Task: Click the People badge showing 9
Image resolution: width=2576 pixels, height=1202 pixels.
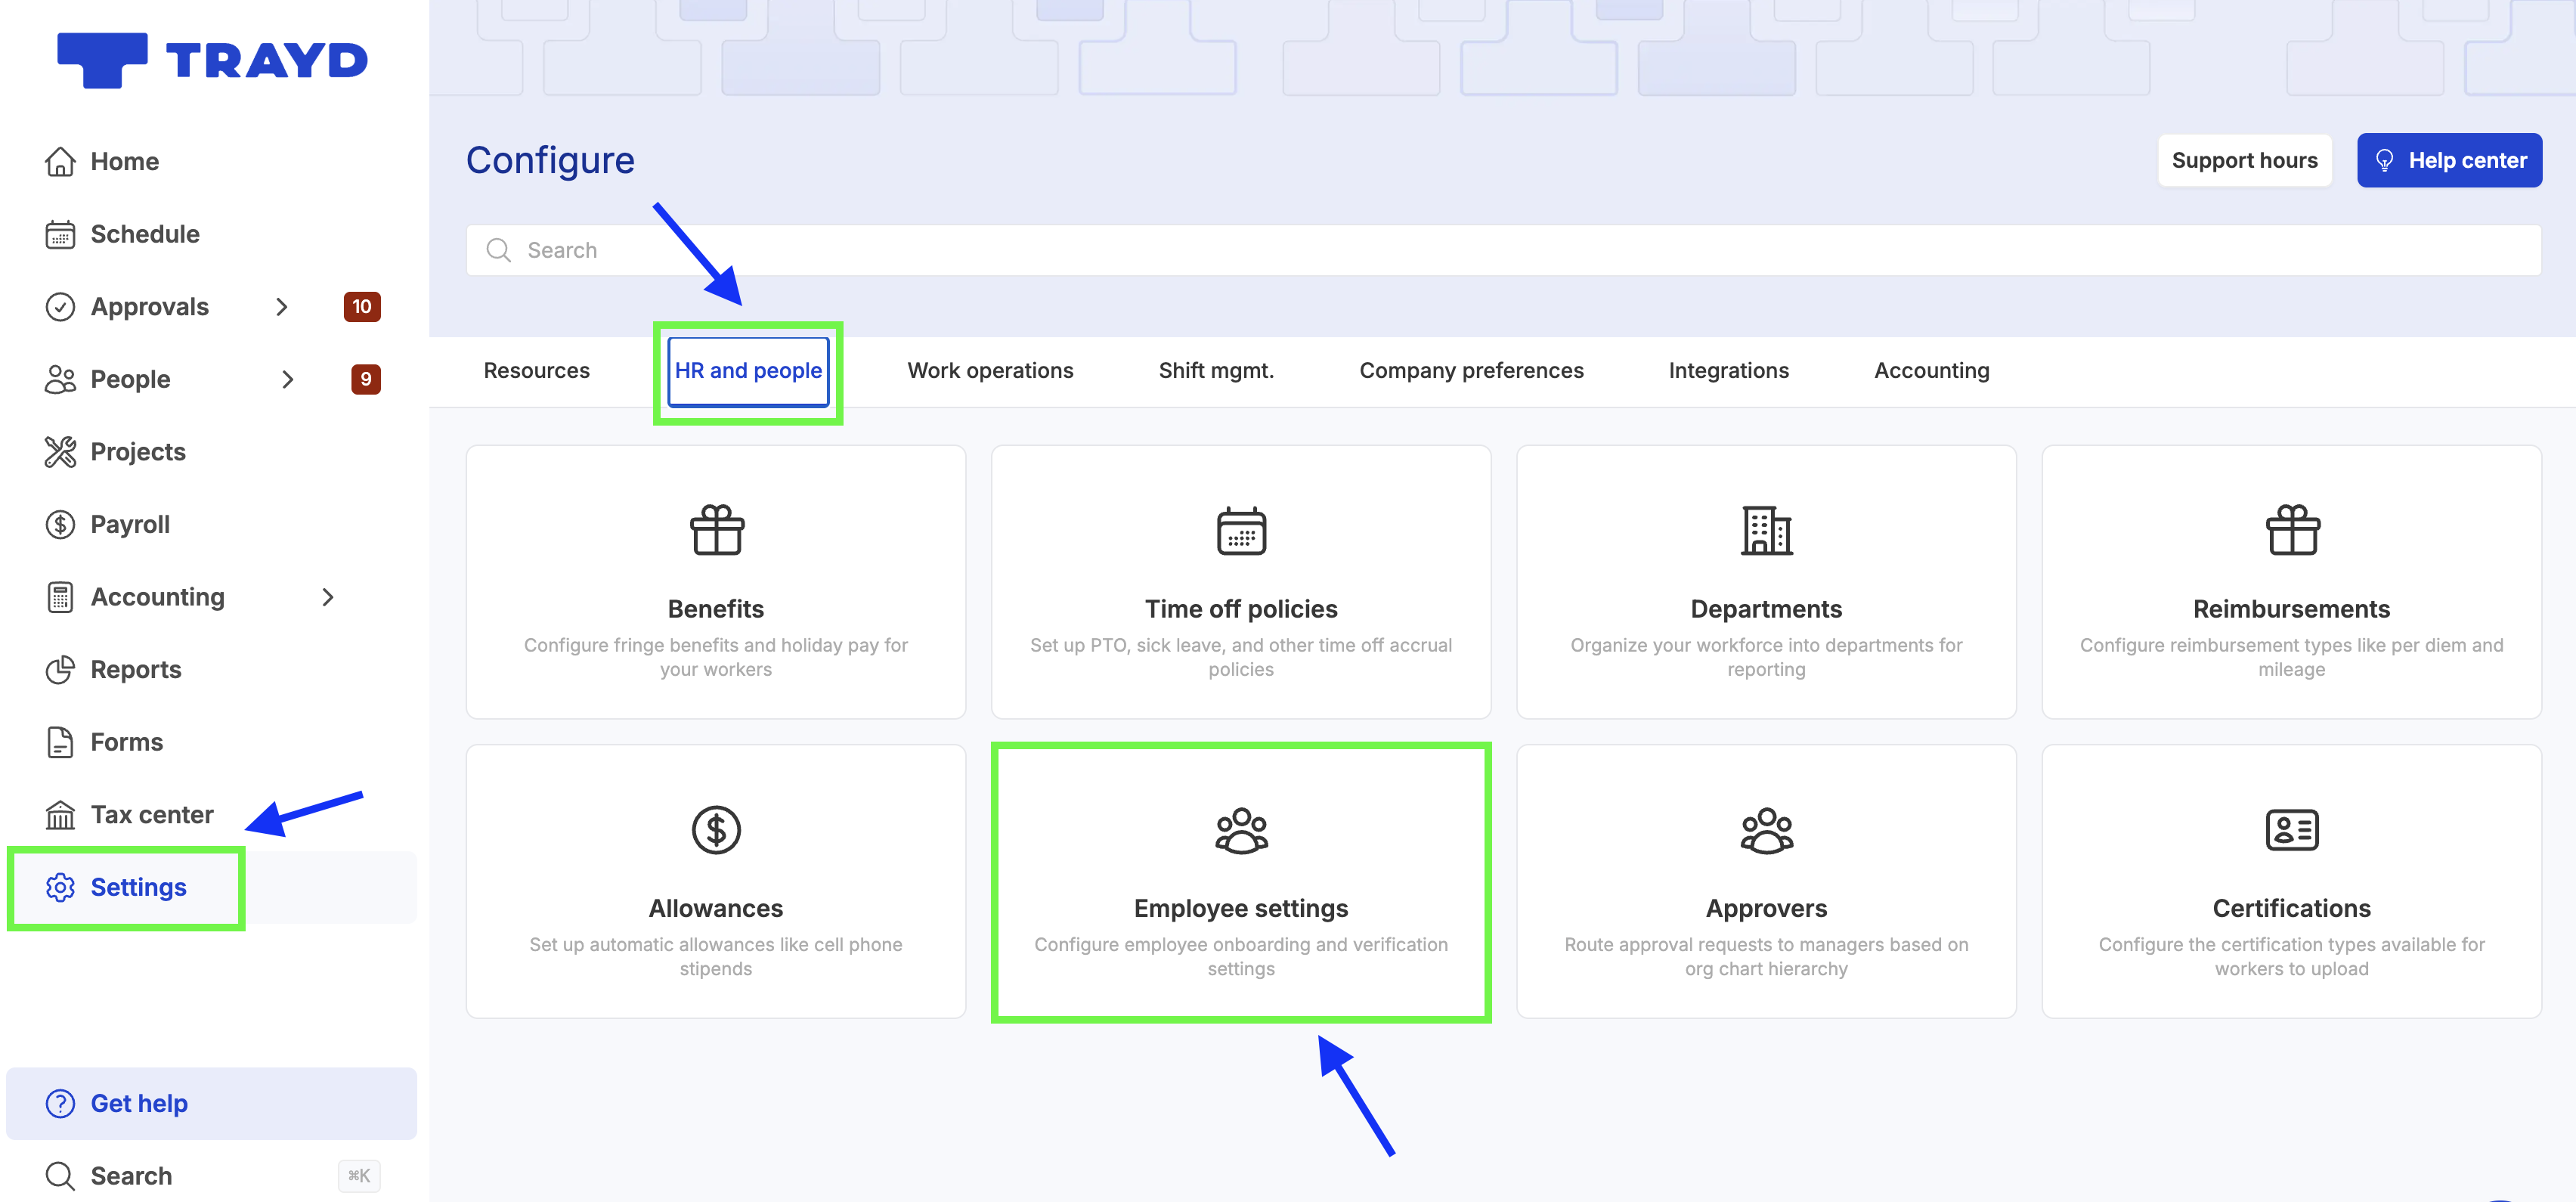Action: tap(366, 379)
